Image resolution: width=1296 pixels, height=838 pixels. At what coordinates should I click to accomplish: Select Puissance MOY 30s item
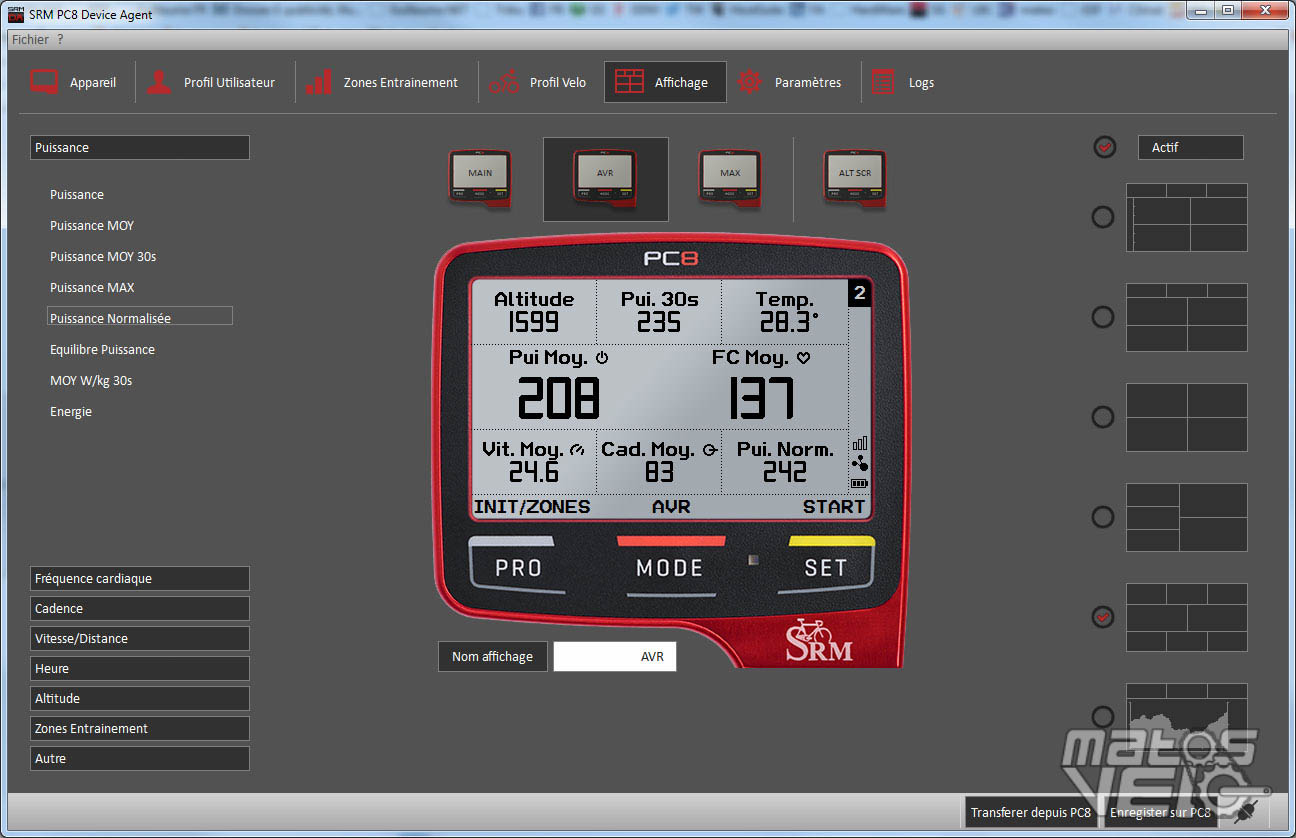click(x=103, y=256)
